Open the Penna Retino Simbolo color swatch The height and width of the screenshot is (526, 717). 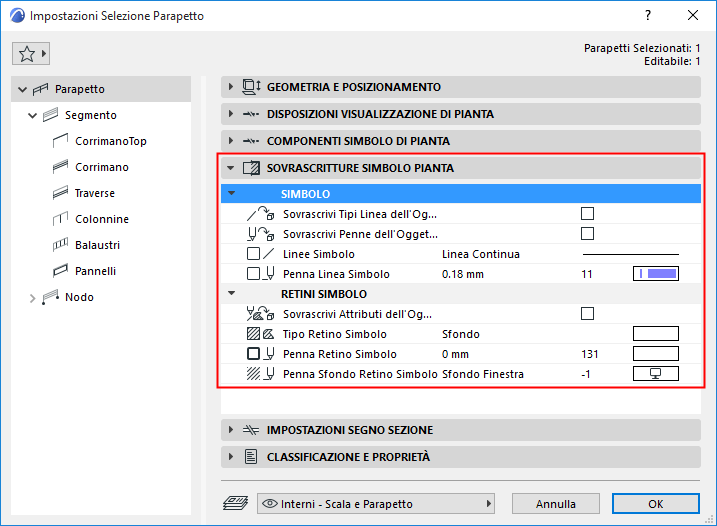pos(656,354)
